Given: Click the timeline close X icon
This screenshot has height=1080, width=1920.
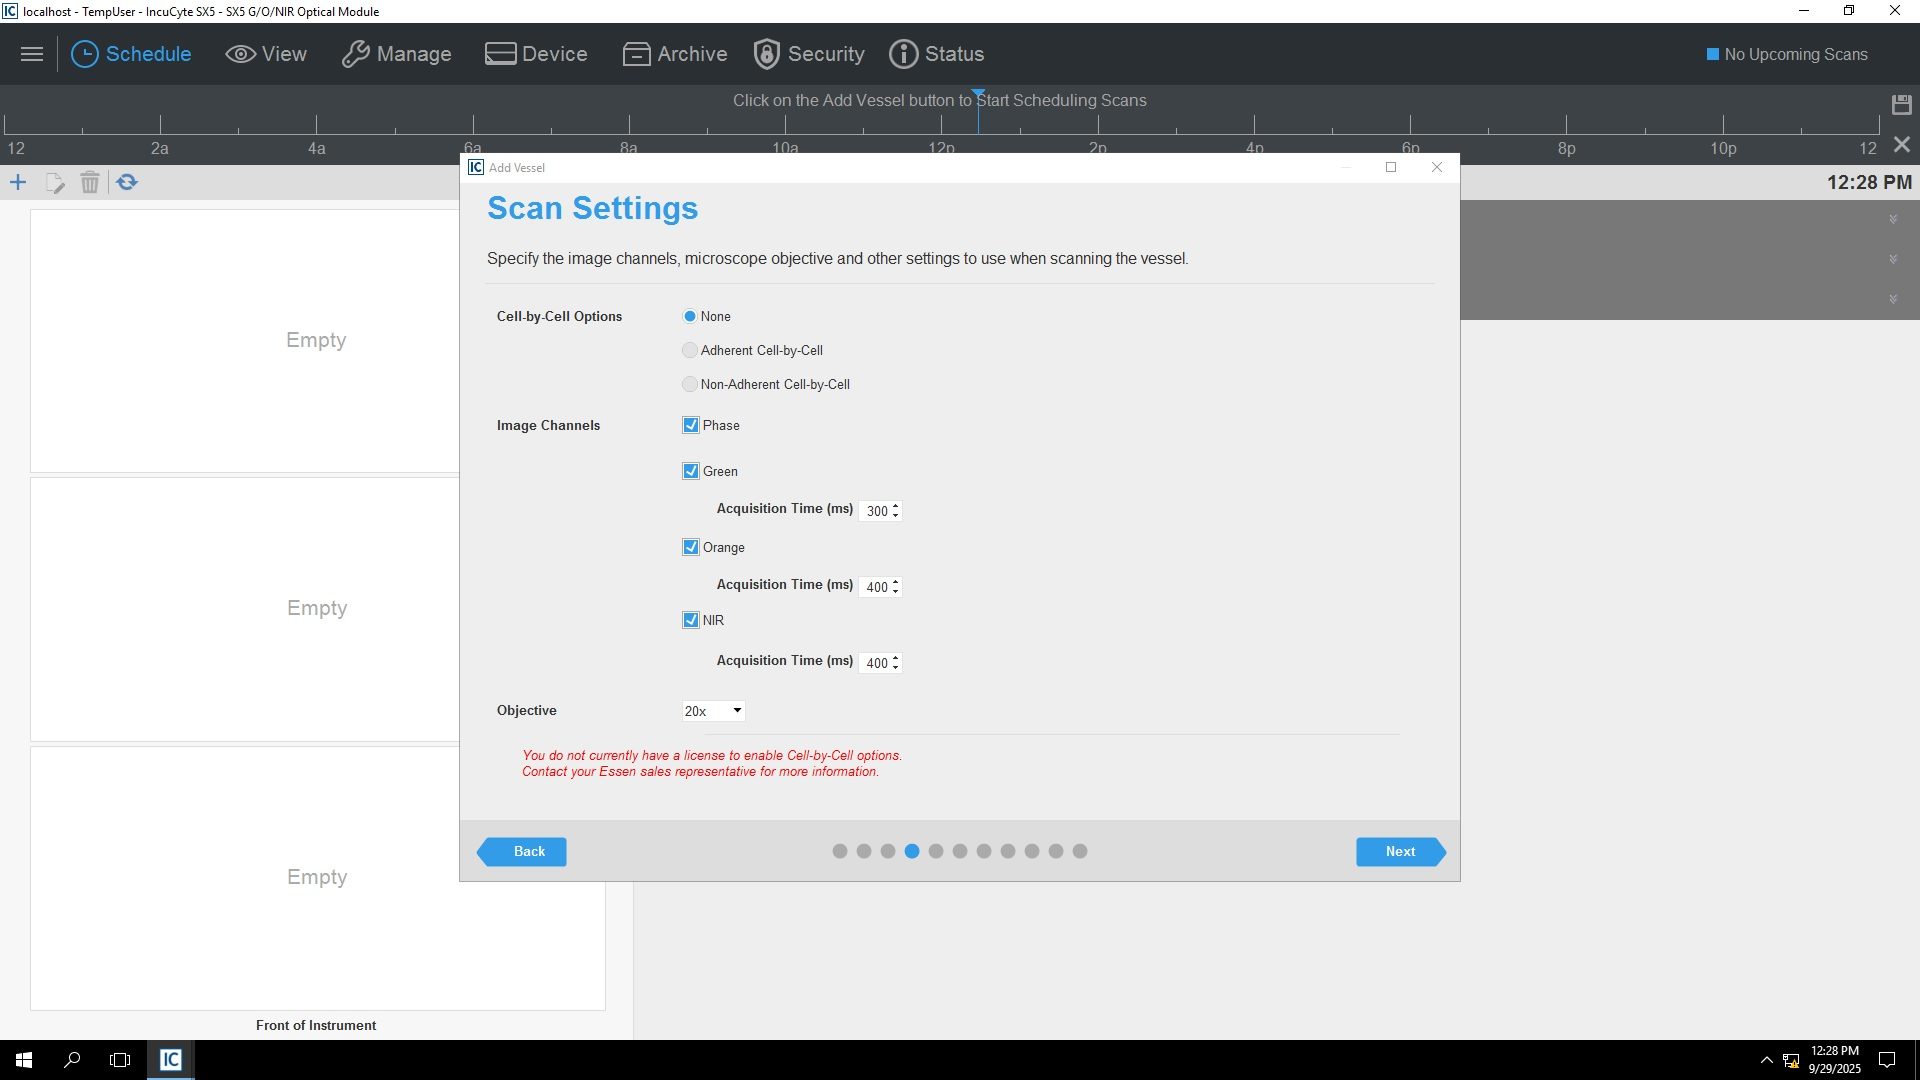Looking at the screenshot, I should [x=1901, y=145].
